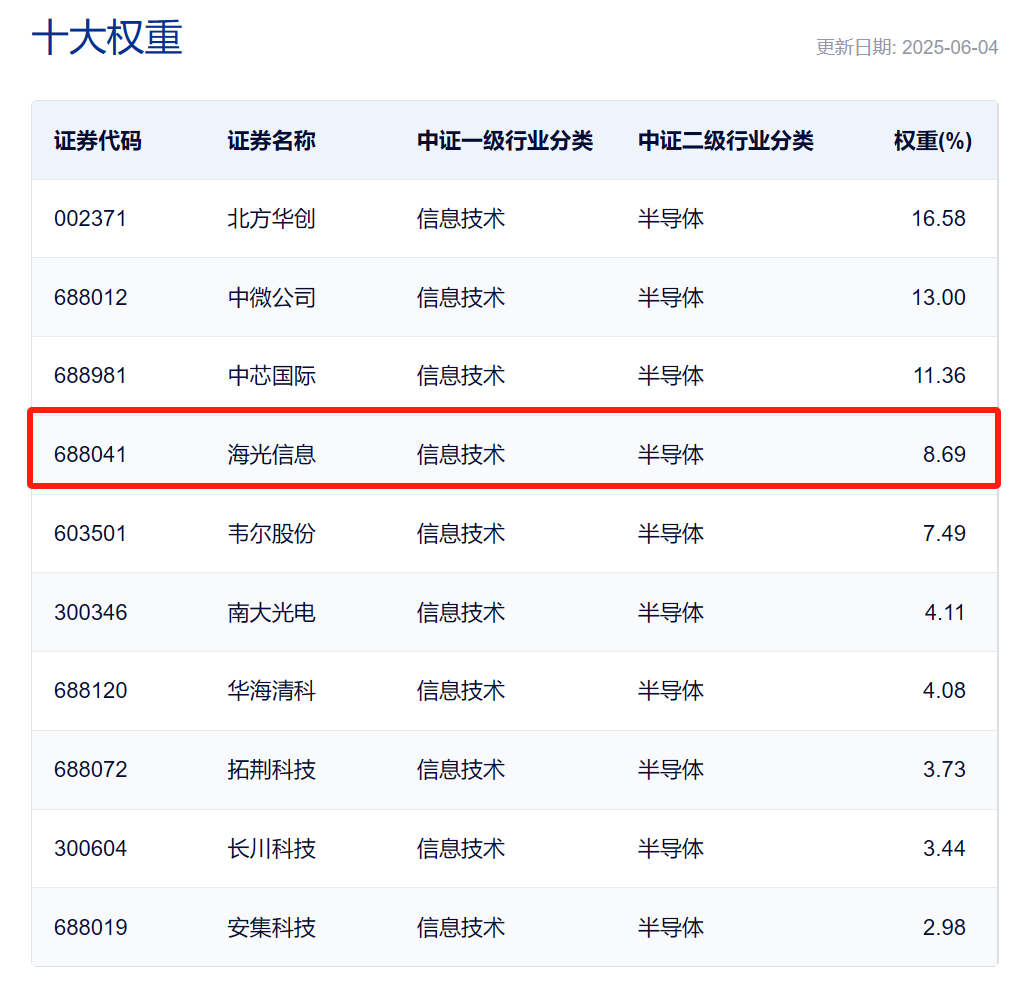Select the stock name 海光信息
This screenshot has width=1019, height=983.
point(271,454)
